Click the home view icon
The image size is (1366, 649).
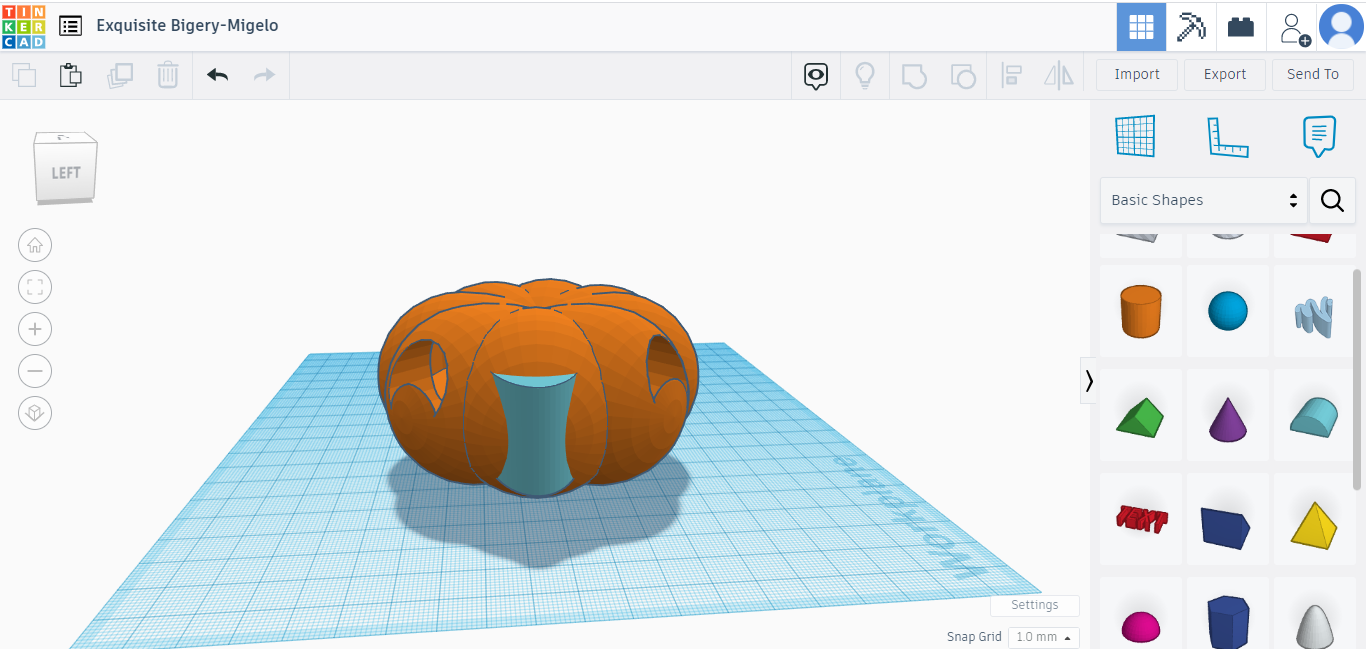click(35, 245)
